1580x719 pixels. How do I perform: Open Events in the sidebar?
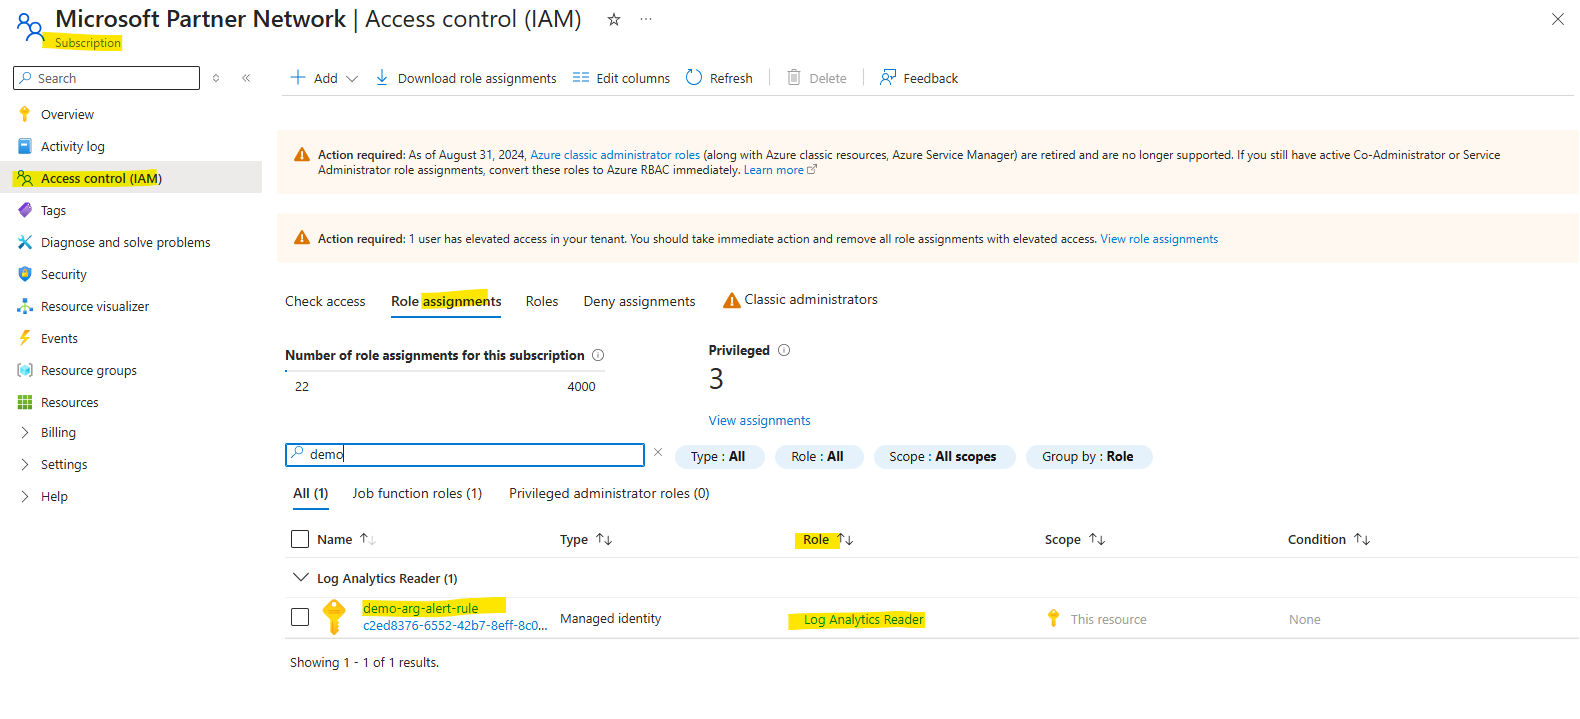coord(59,338)
